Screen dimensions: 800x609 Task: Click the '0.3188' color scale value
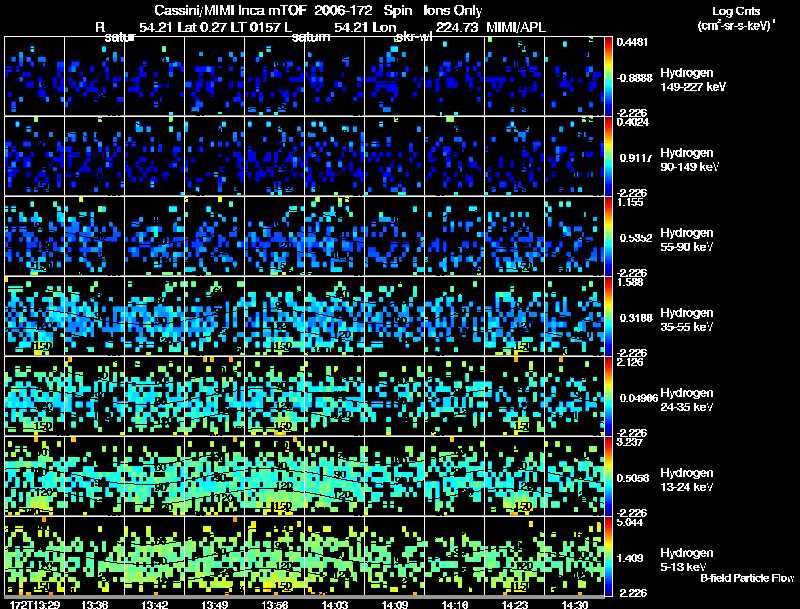click(636, 318)
